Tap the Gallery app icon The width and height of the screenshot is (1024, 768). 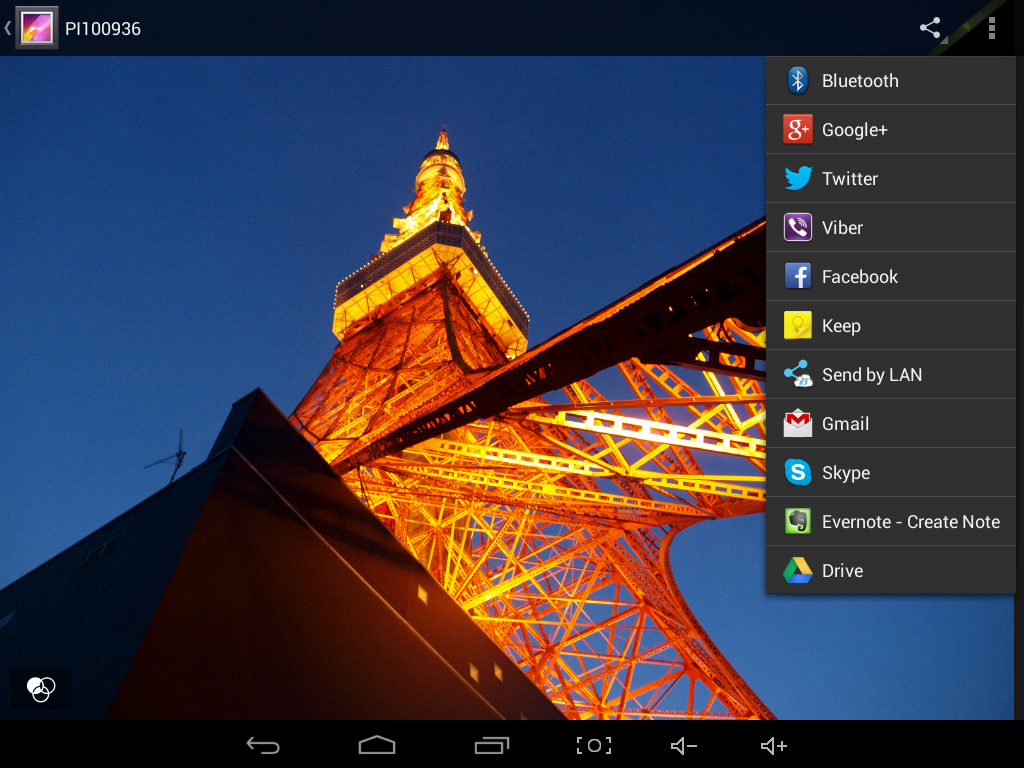pos(37,28)
